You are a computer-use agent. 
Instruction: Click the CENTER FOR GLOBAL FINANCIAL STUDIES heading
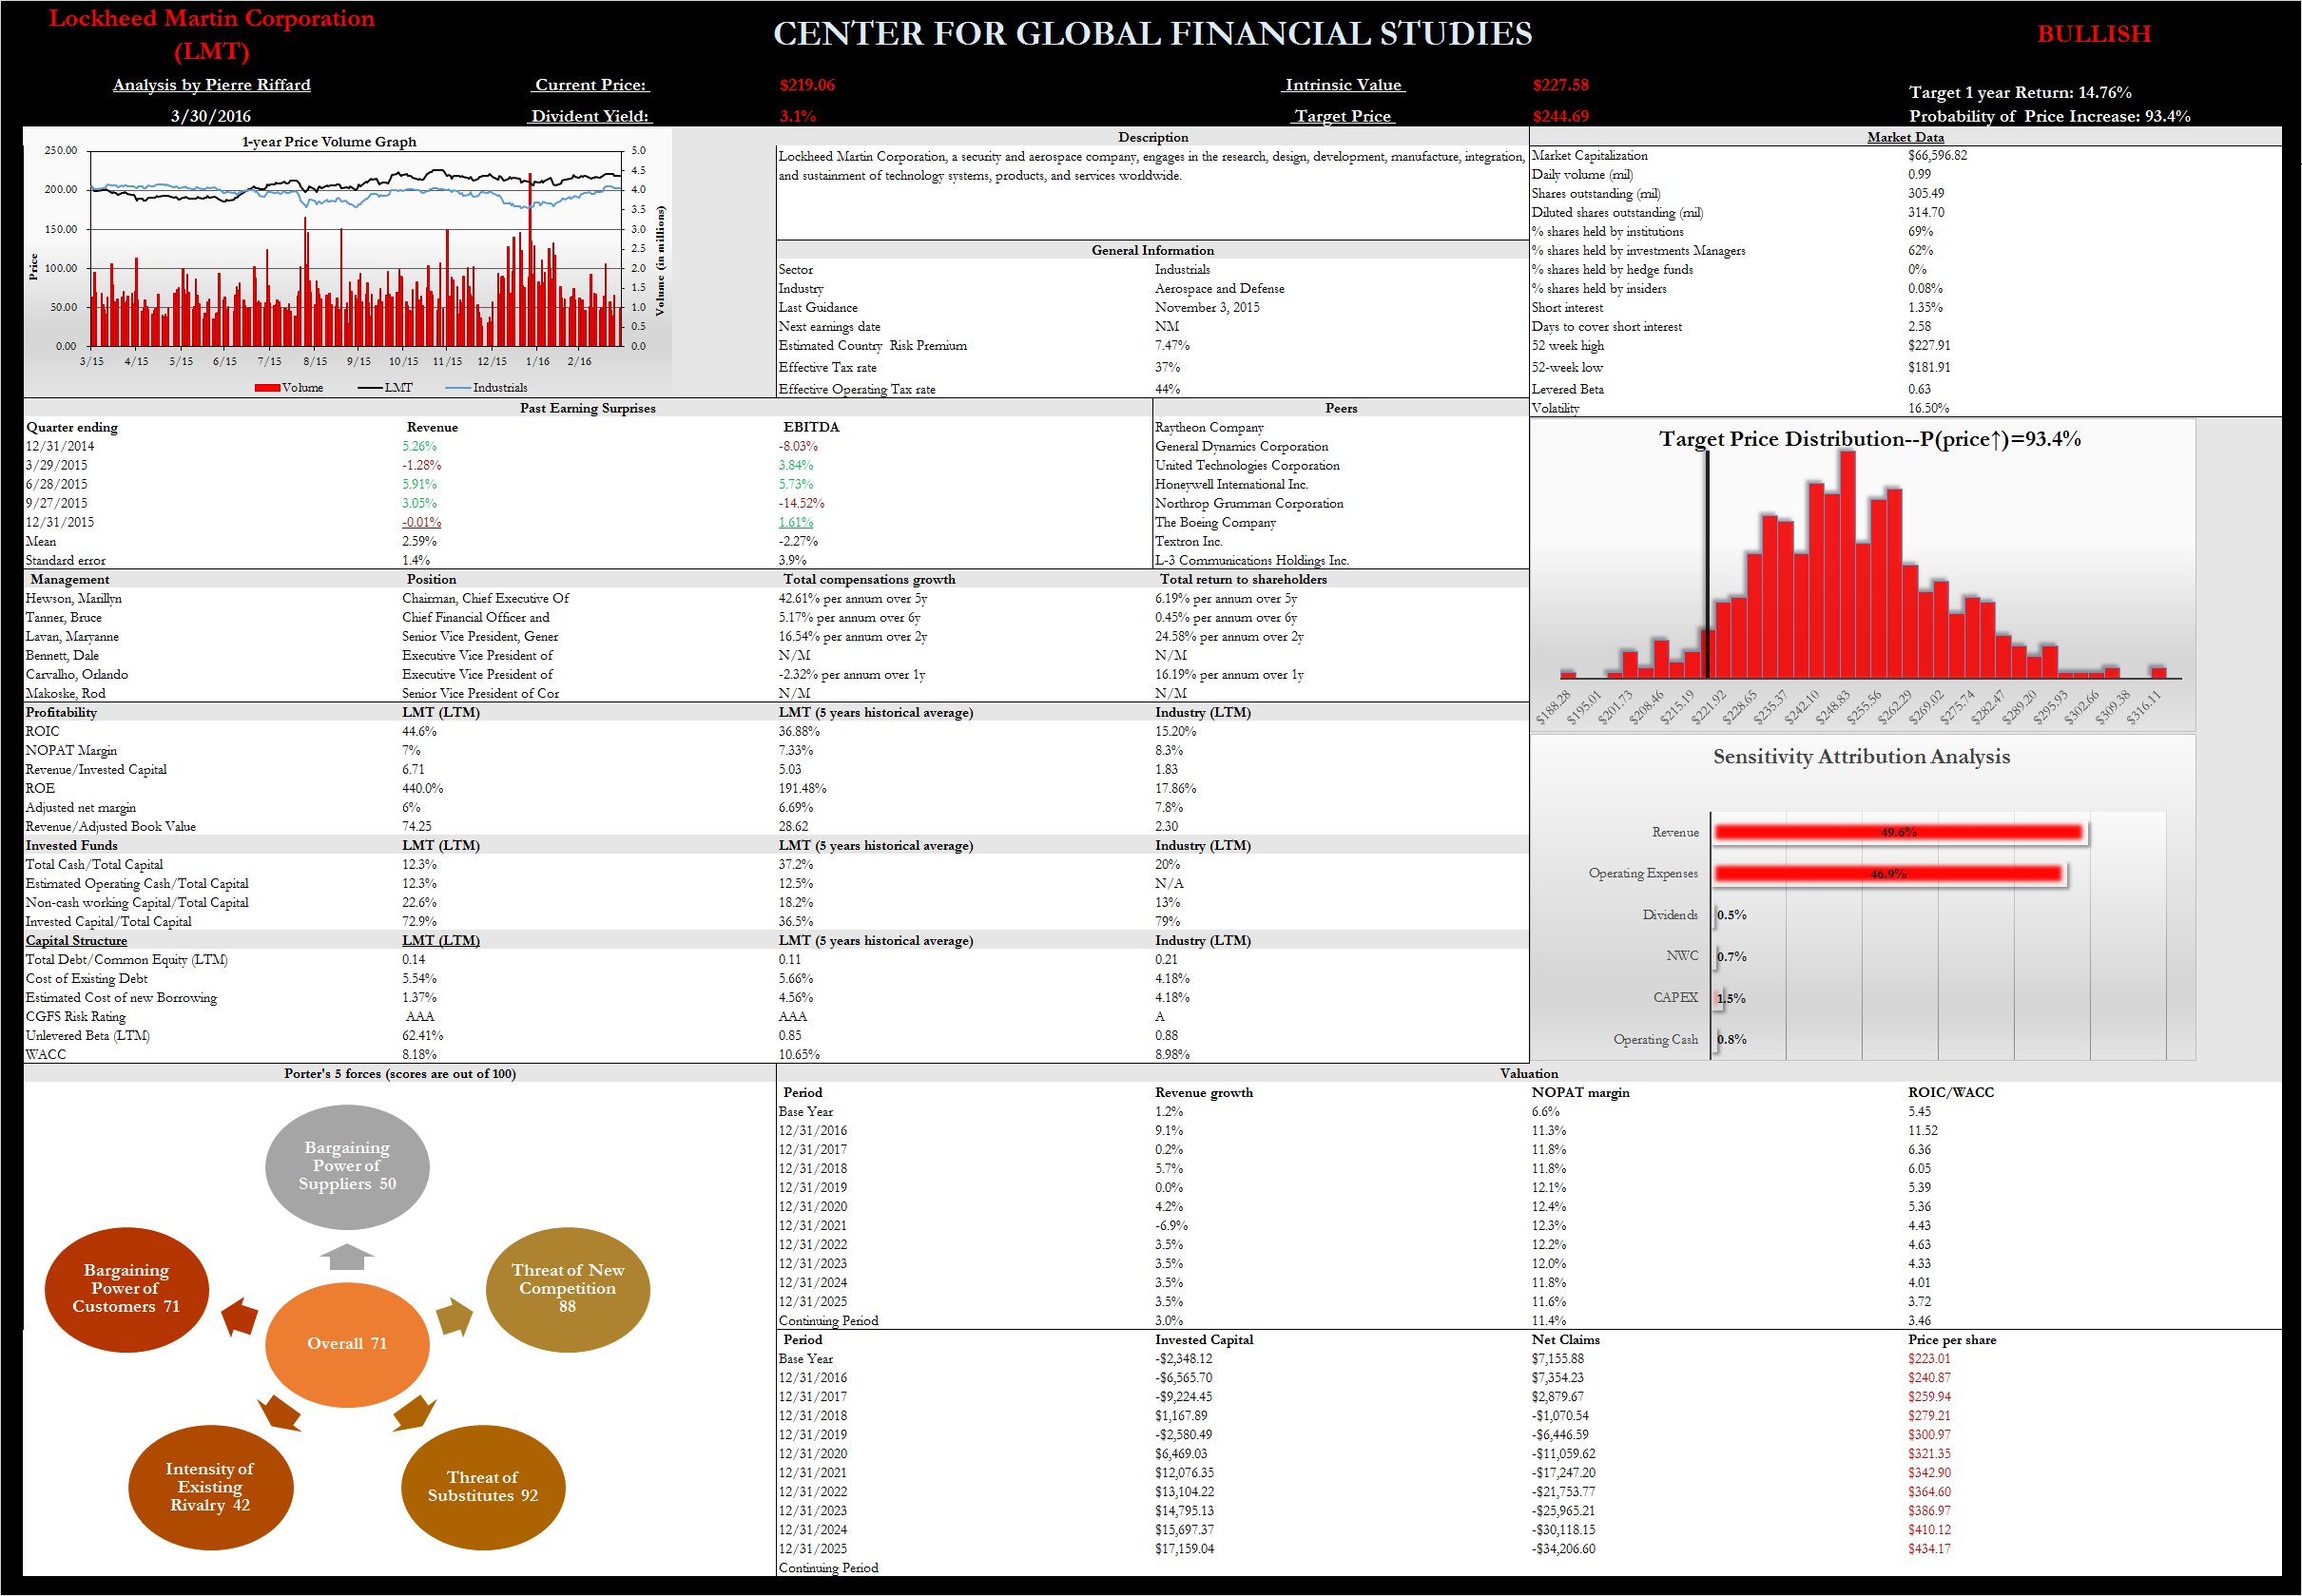tap(1152, 34)
